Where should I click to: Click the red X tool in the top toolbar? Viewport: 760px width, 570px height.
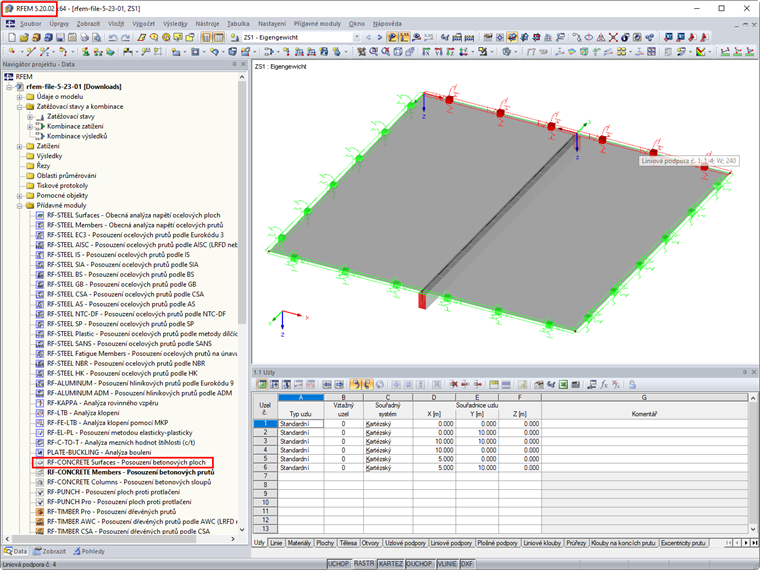[613, 37]
